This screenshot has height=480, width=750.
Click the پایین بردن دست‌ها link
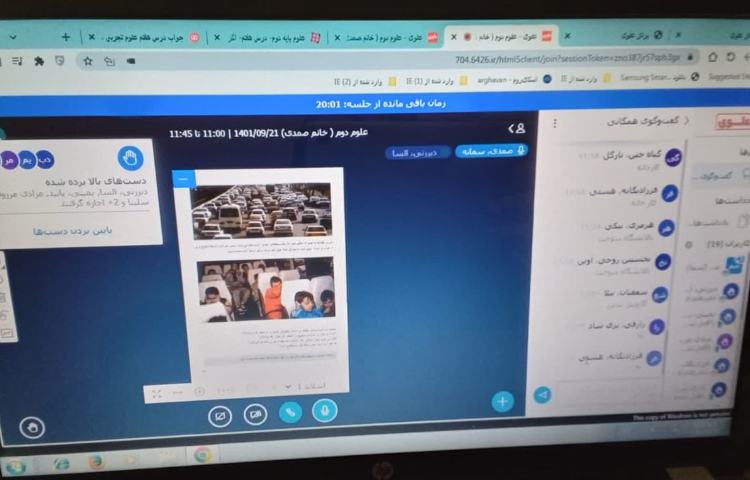73,231
